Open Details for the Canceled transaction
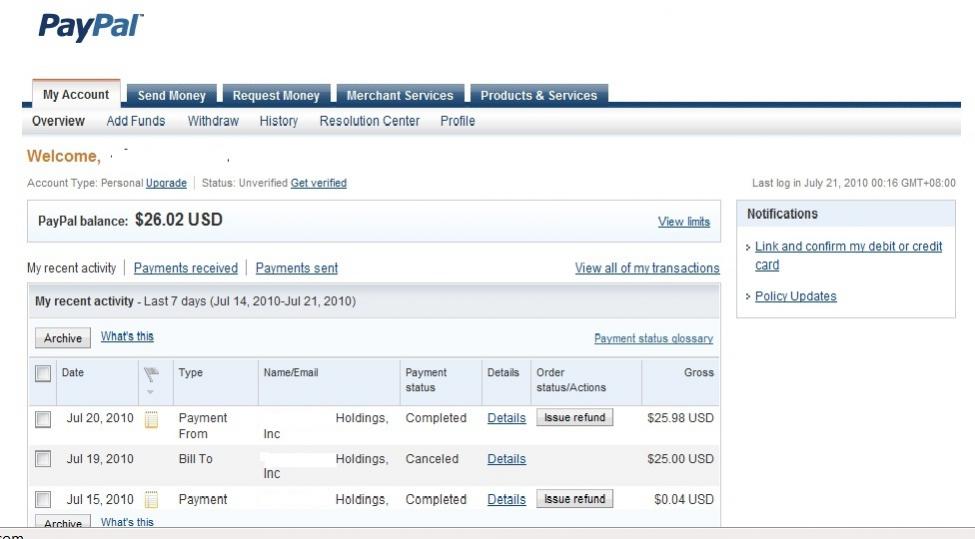Screen dimensions: 975x539 click(x=506, y=459)
